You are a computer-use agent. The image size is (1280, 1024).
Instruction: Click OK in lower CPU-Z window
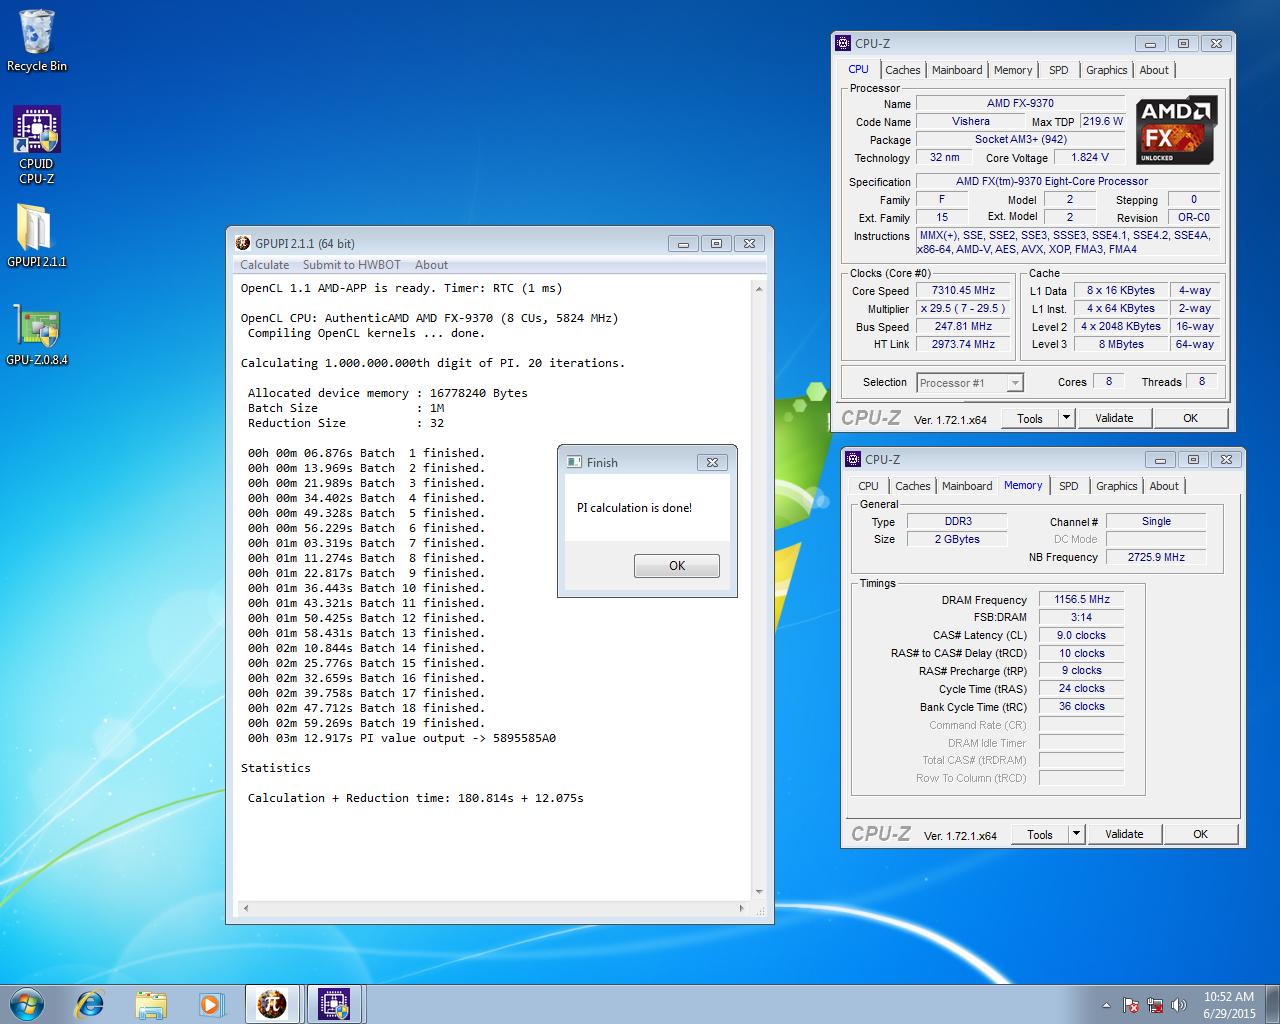click(x=1200, y=834)
